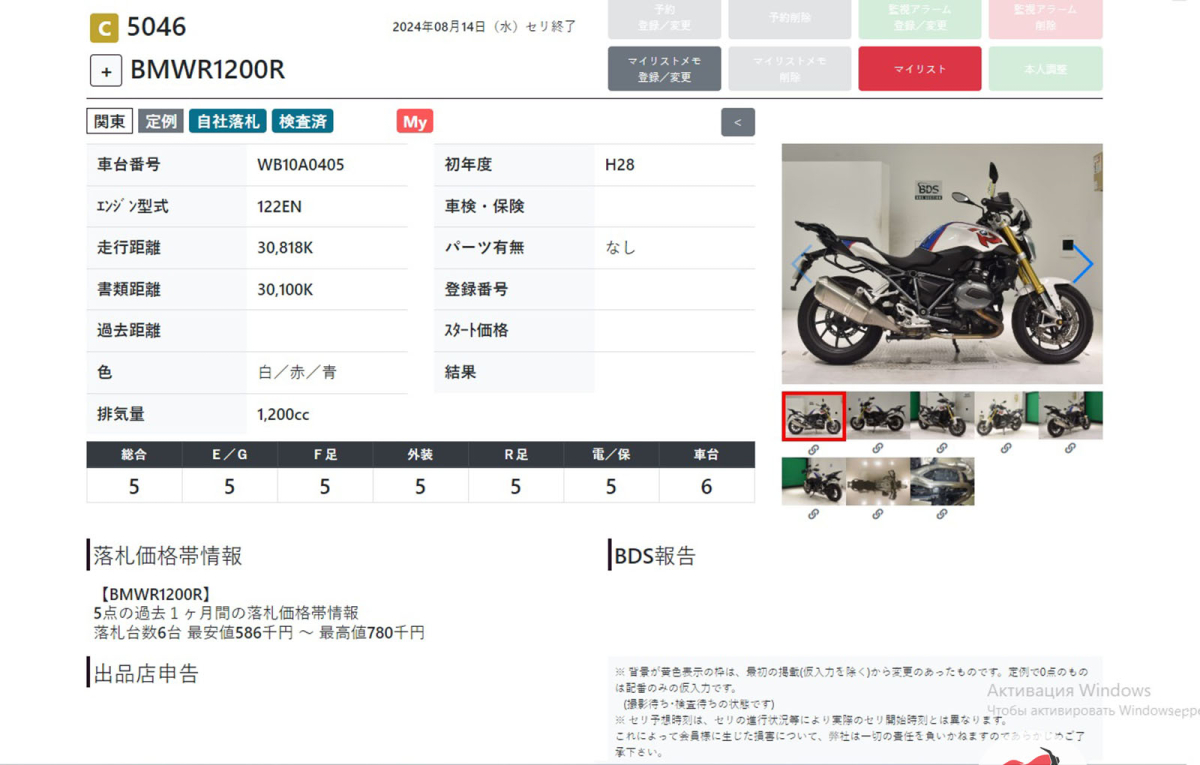This screenshot has height=765, width=1200.
Task: Click the 関東 region tag
Action: pyautogui.click(x=110, y=122)
